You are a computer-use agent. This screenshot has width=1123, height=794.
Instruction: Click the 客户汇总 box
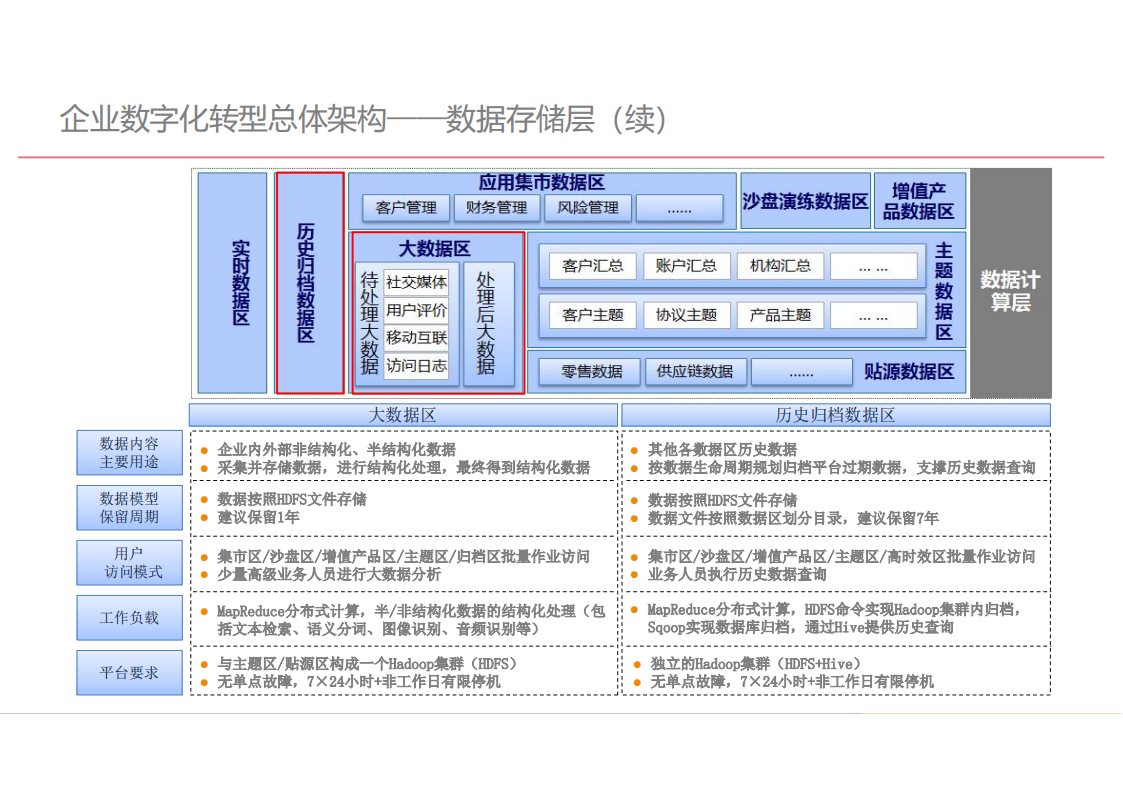593,266
